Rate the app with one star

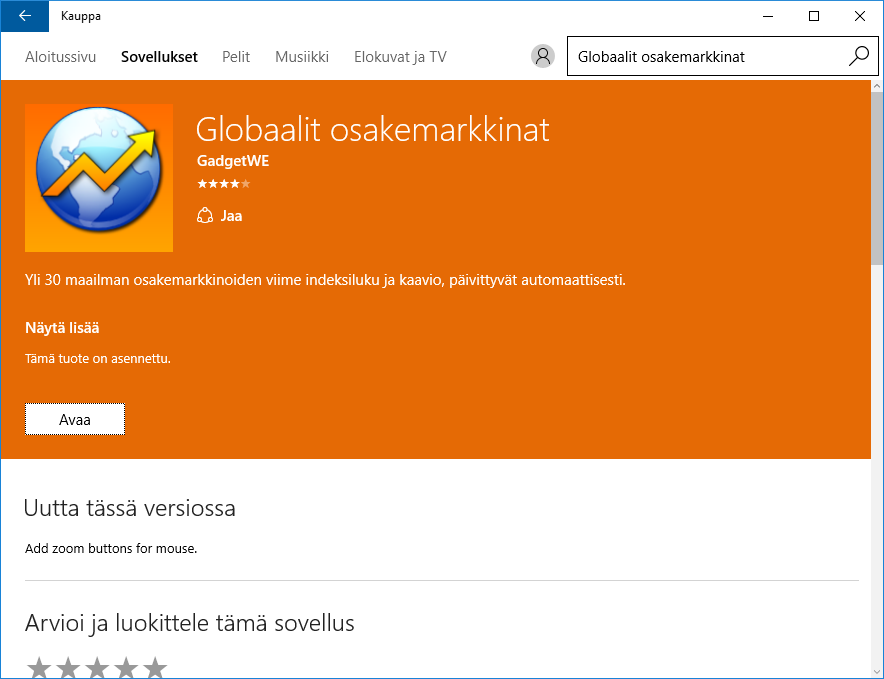(38, 668)
